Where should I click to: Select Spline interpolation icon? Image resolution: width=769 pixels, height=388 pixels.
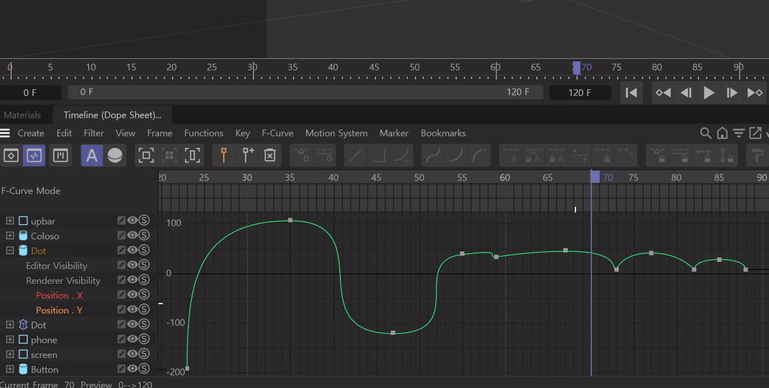pyautogui.click(x=402, y=155)
